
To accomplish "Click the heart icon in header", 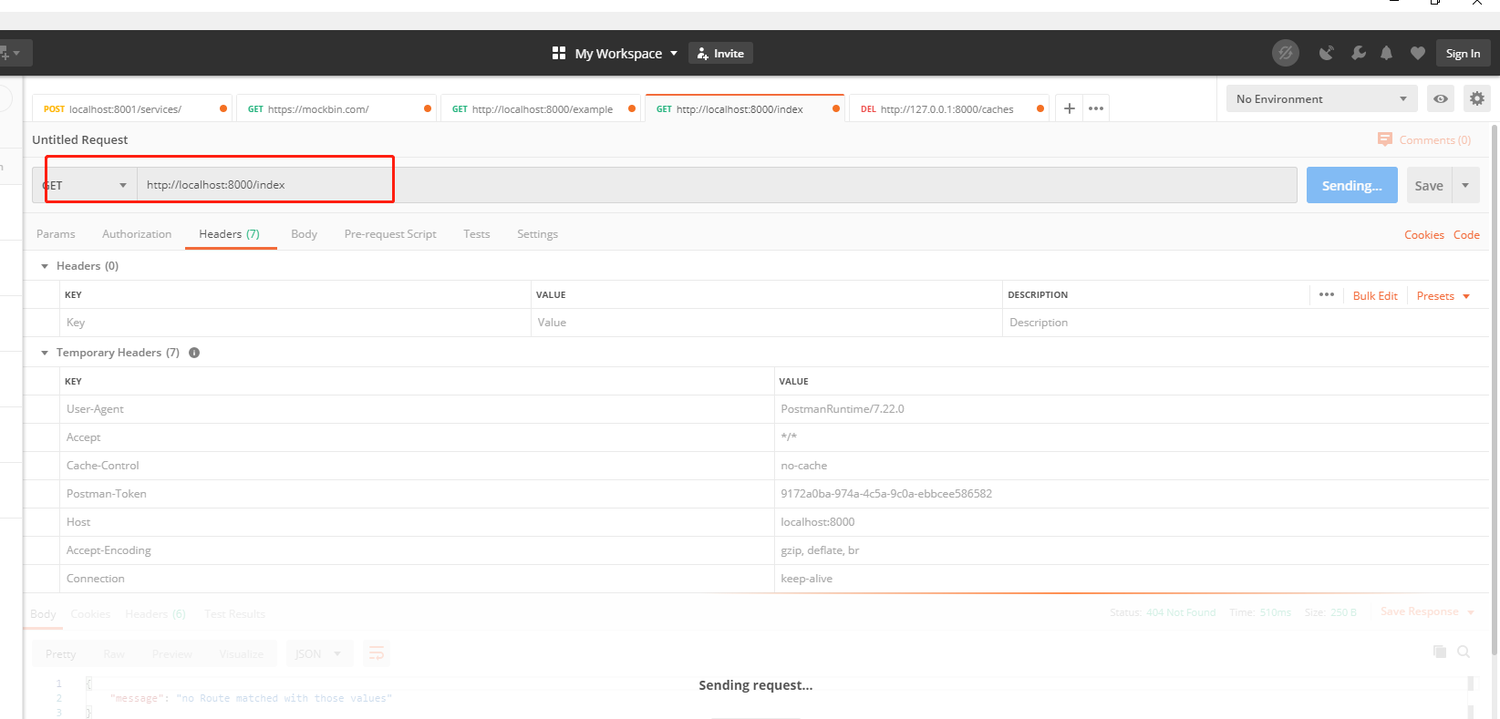I will pyautogui.click(x=1417, y=53).
